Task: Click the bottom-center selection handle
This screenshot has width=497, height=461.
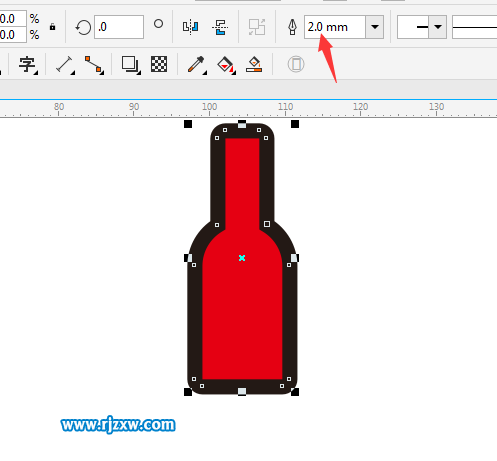Action: click(x=242, y=391)
